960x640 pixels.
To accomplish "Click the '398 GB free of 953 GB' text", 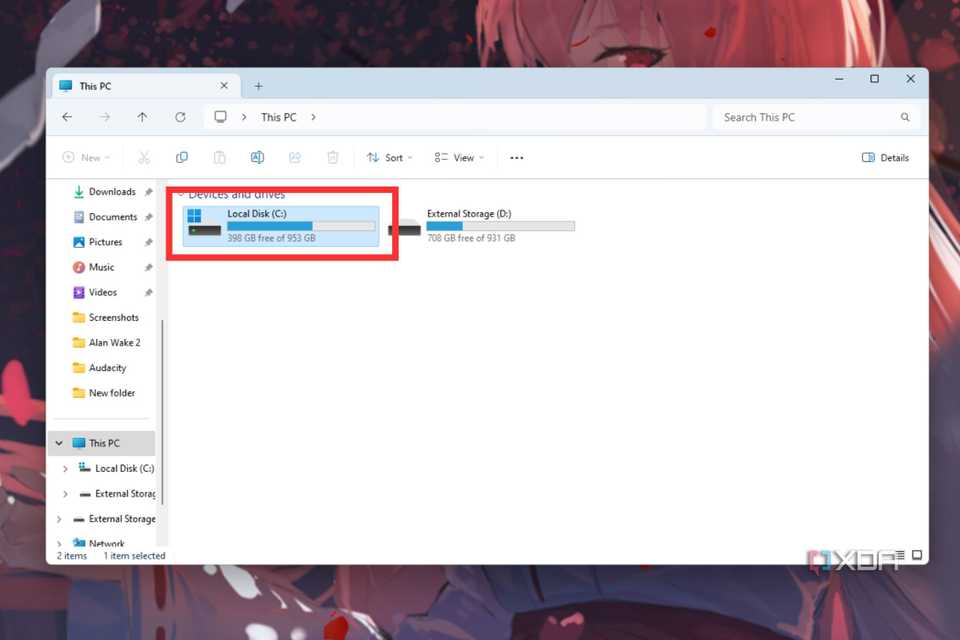I will click(x=271, y=238).
